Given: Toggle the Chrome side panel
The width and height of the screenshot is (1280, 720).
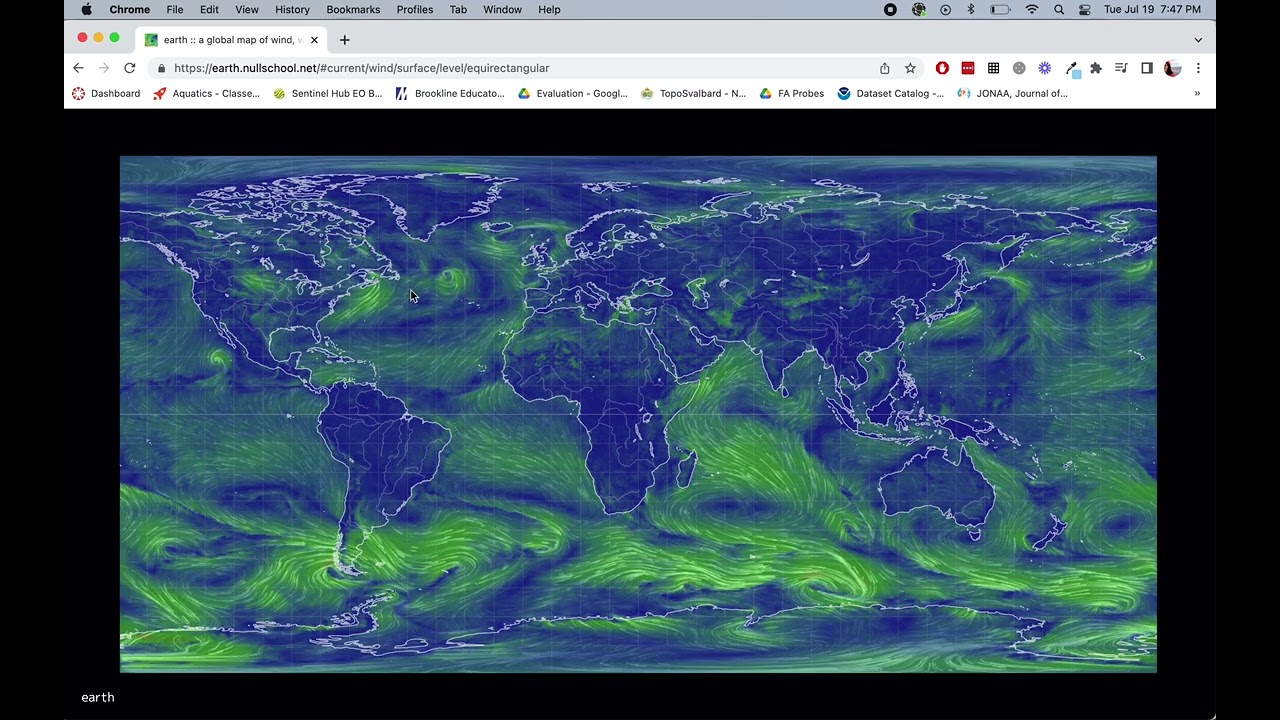Looking at the screenshot, I should [x=1147, y=68].
